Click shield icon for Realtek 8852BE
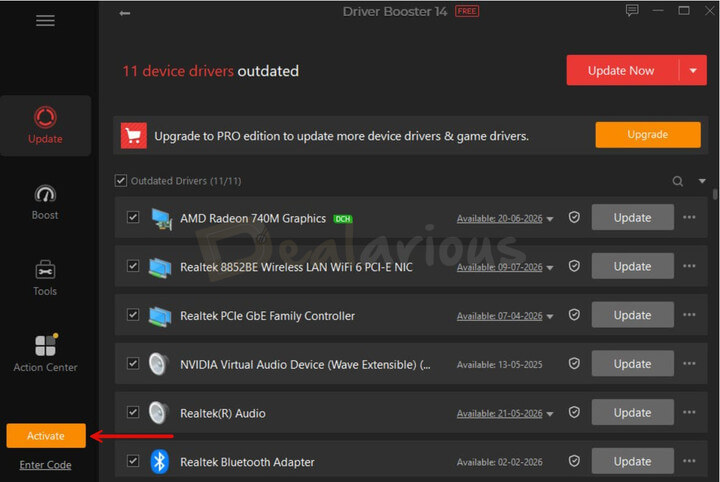The width and height of the screenshot is (720, 482). click(574, 266)
